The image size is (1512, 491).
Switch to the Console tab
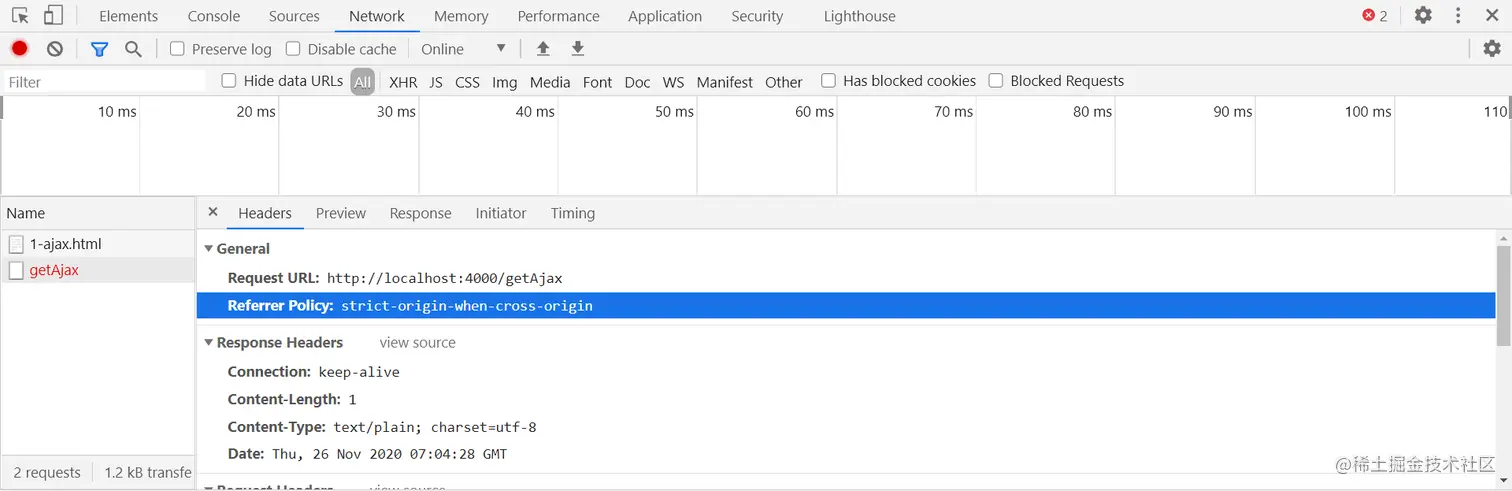(214, 16)
